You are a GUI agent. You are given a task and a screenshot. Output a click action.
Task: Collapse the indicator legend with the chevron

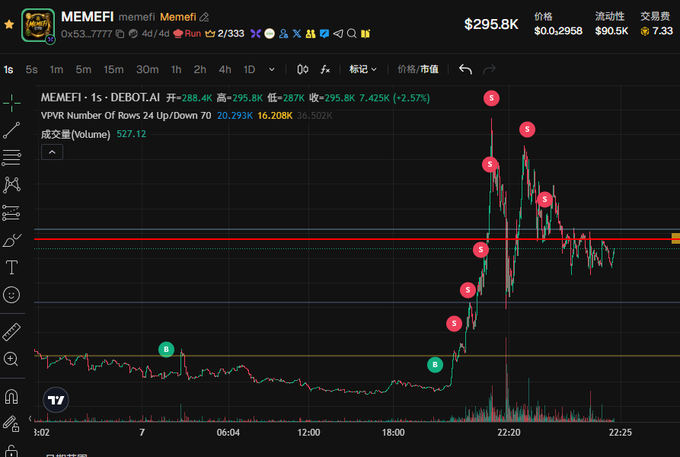coord(52,152)
